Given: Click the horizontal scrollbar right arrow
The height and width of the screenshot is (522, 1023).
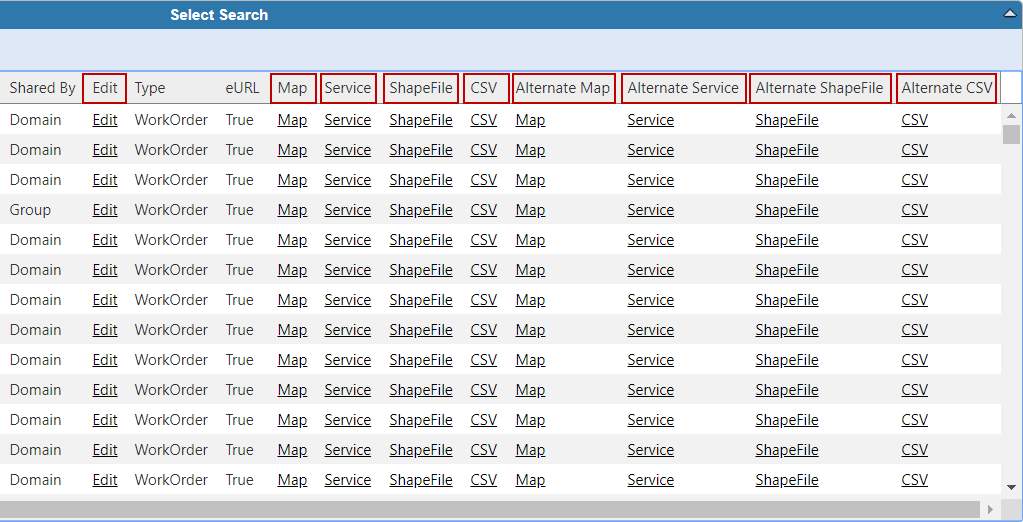Looking at the screenshot, I should click(x=990, y=509).
